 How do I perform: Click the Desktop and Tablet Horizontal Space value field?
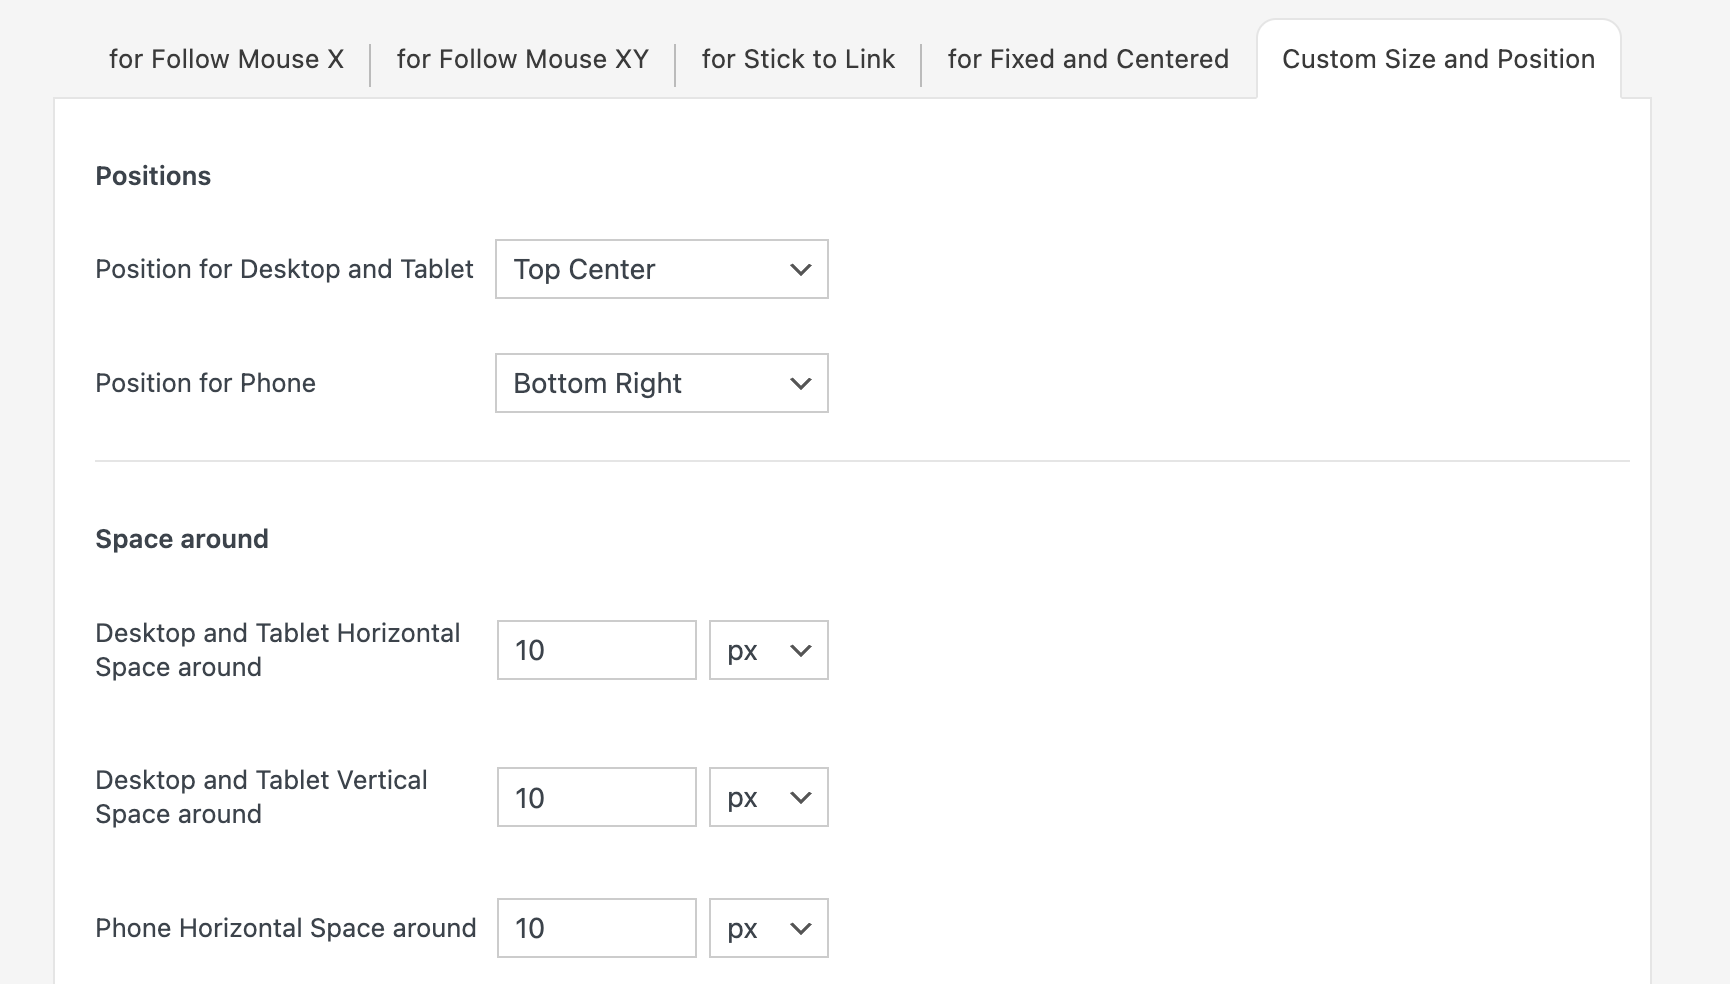coord(596,650)
